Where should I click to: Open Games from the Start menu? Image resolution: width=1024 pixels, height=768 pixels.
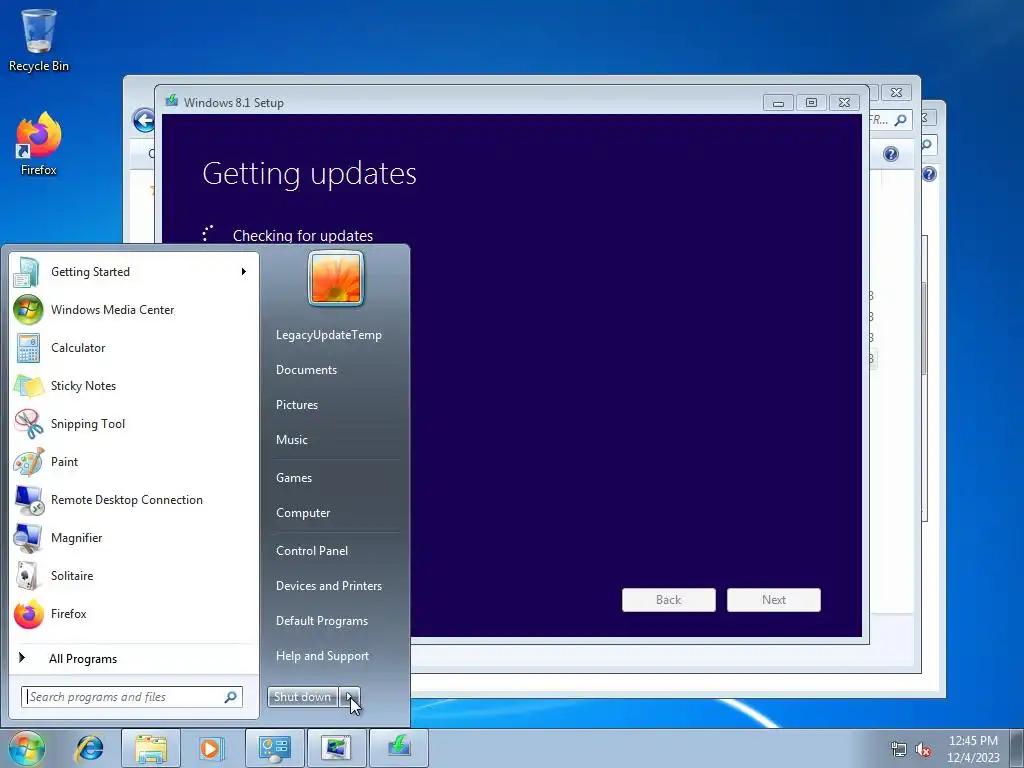pos(294,478)
